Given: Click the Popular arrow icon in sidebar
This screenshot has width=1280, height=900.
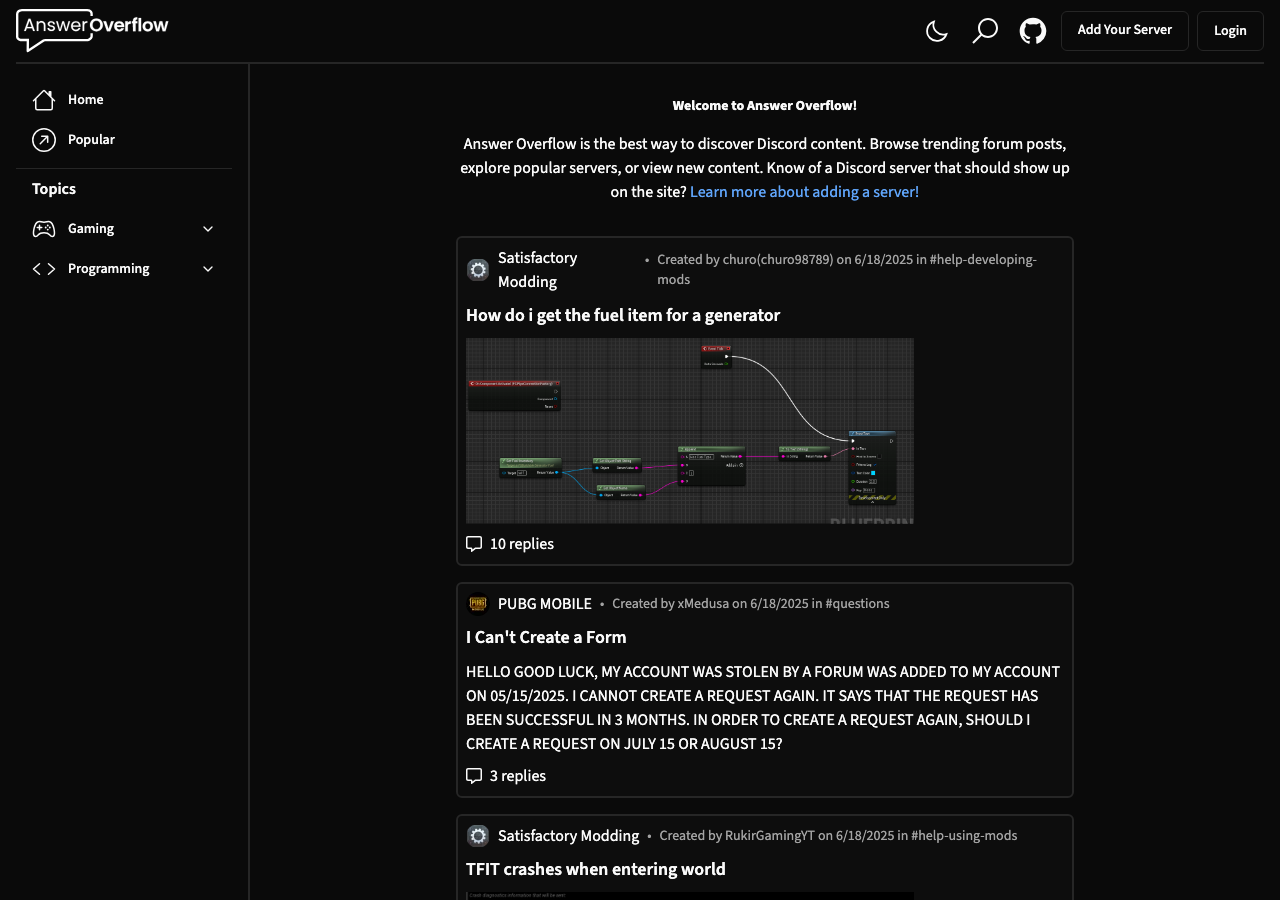Looking at the screenshot, I should 44,140.
